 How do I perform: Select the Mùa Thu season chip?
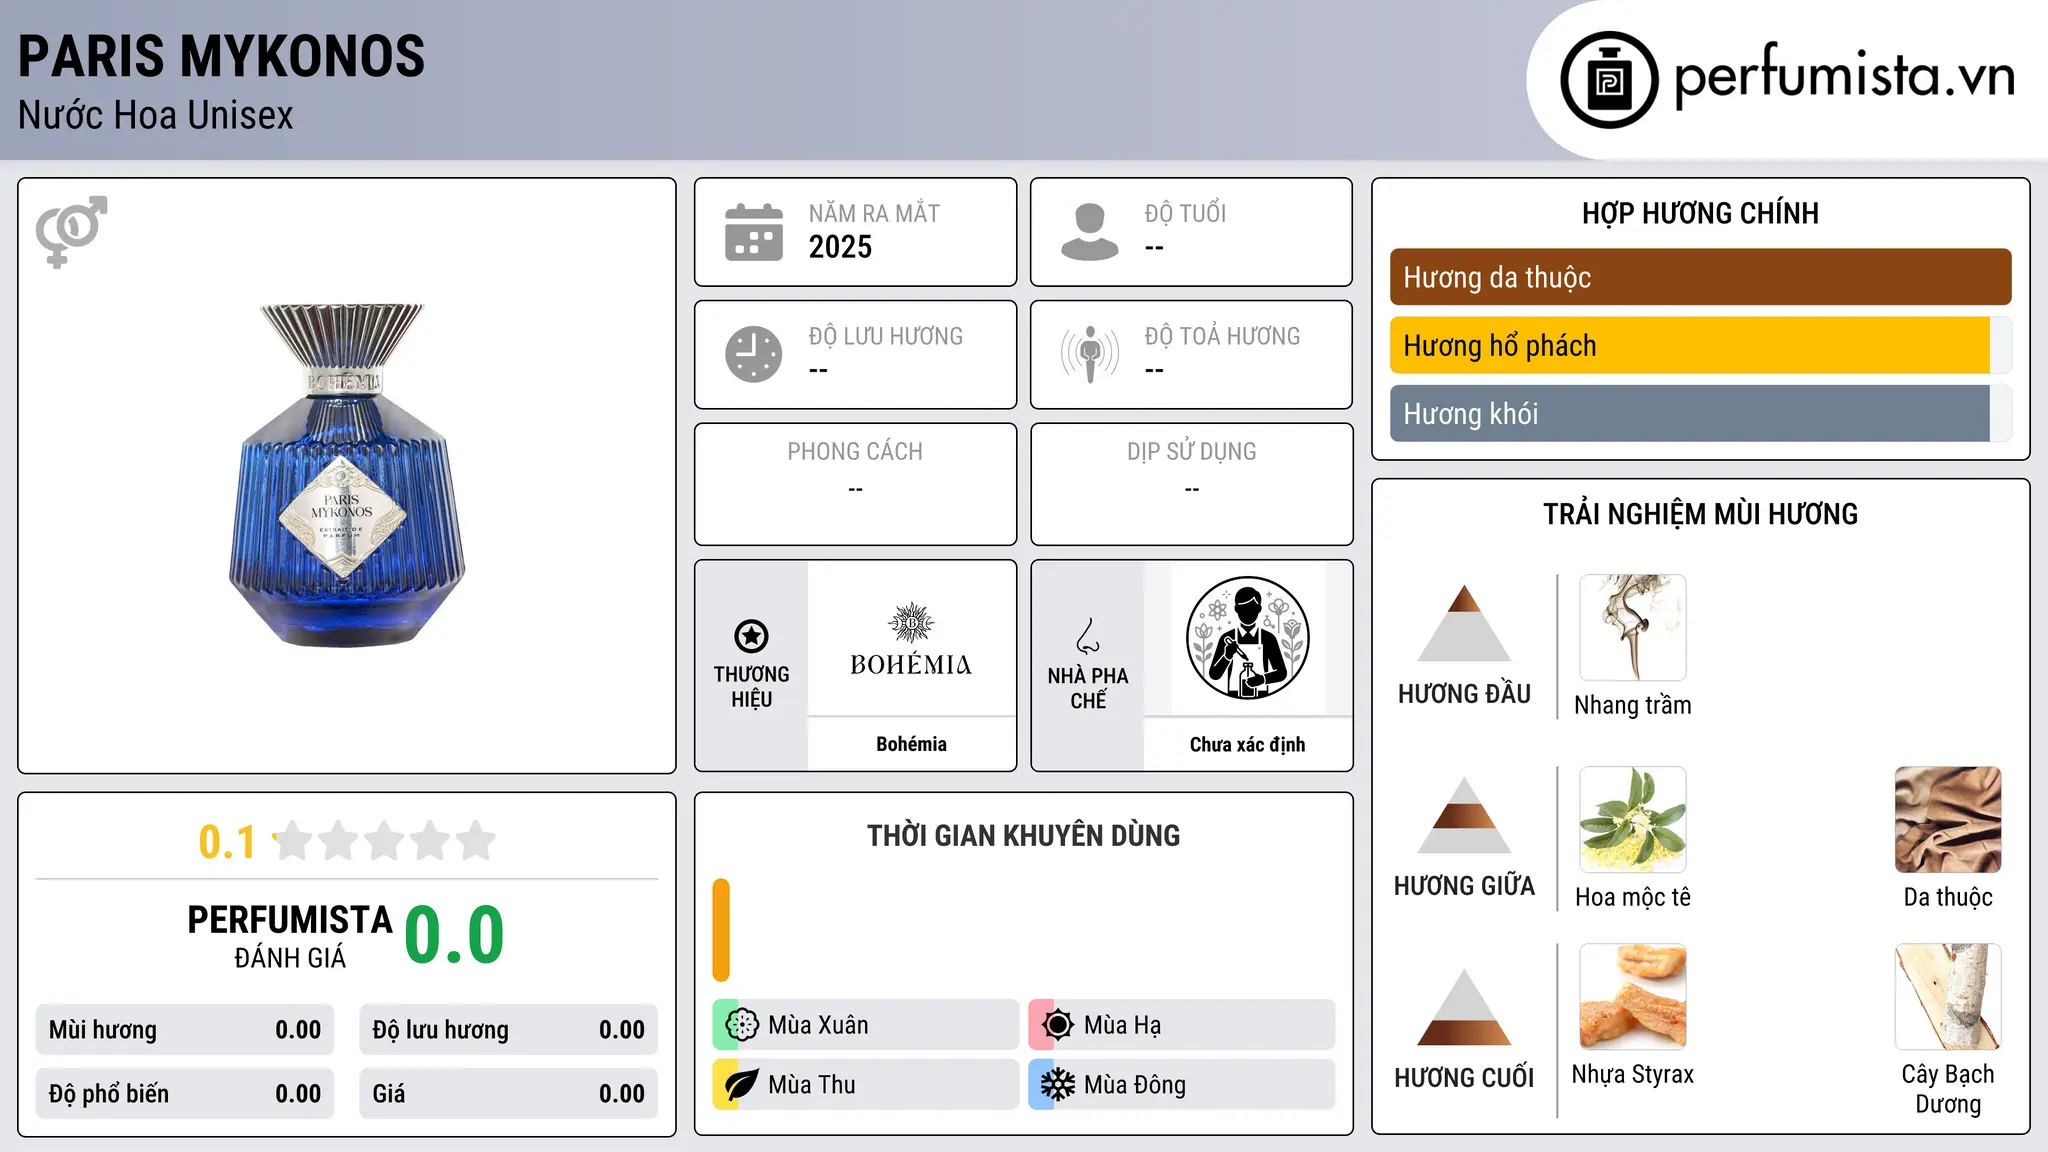coord(865,1084)
